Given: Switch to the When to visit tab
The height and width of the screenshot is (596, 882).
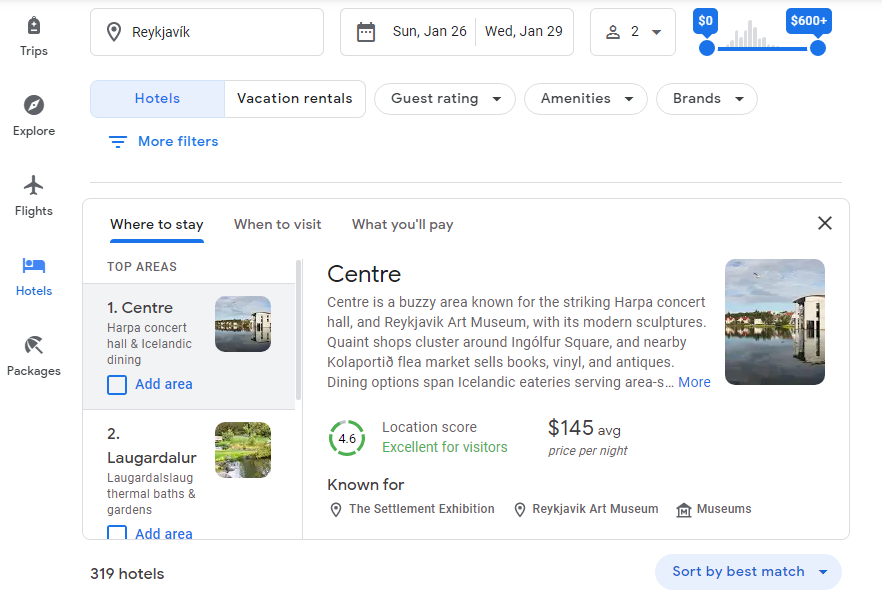Looking at the screenshot, I should click(x=277, y=224).
